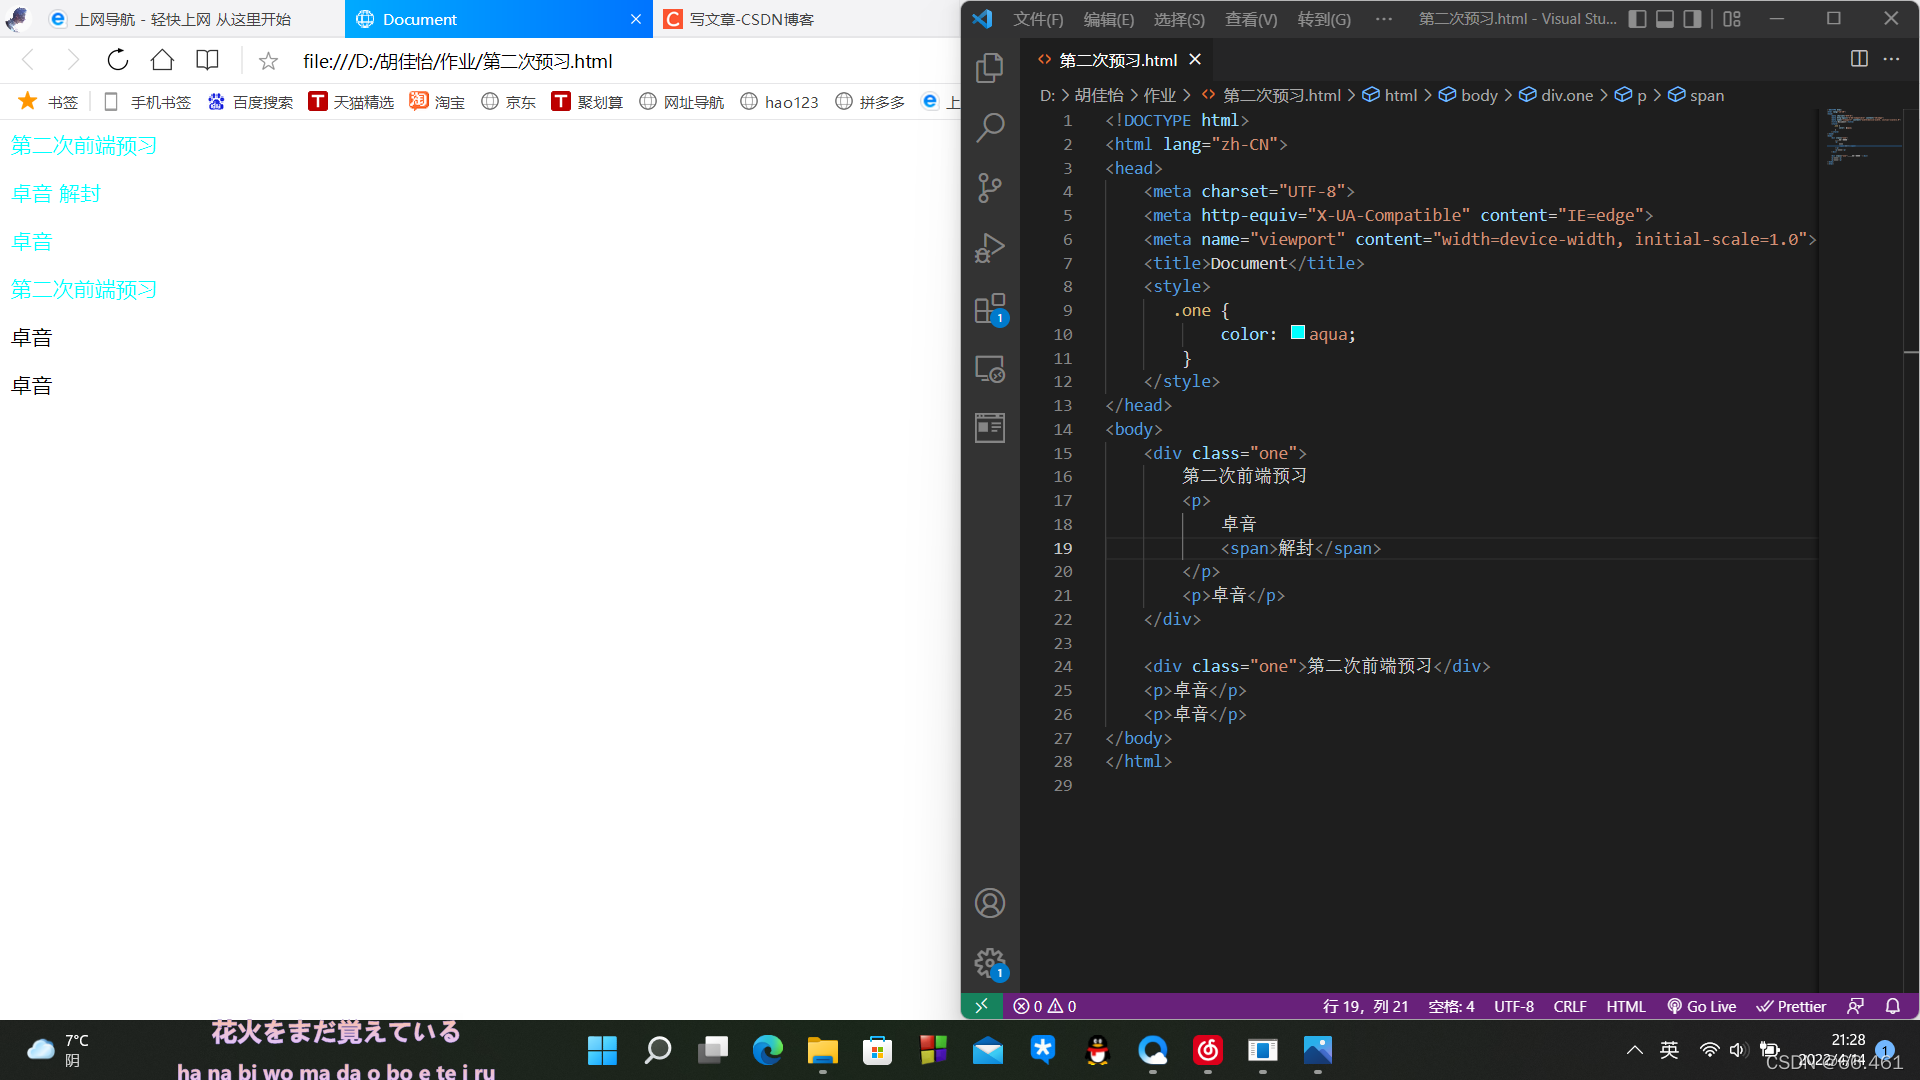Open the UTF-8 encoding selector

(x=1513, y=1006)
